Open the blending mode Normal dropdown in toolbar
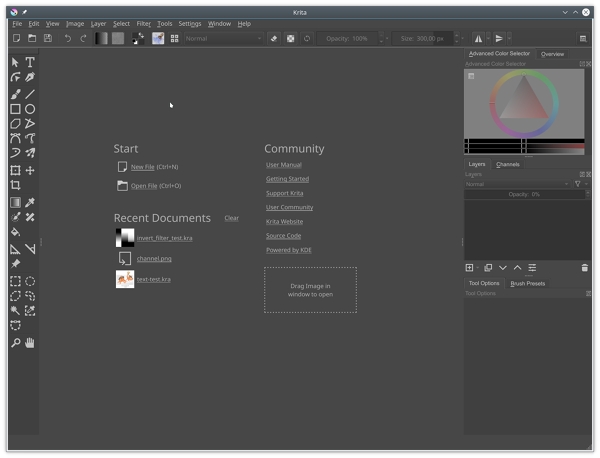This screenshot has width=600, height=458. [224, 38]
